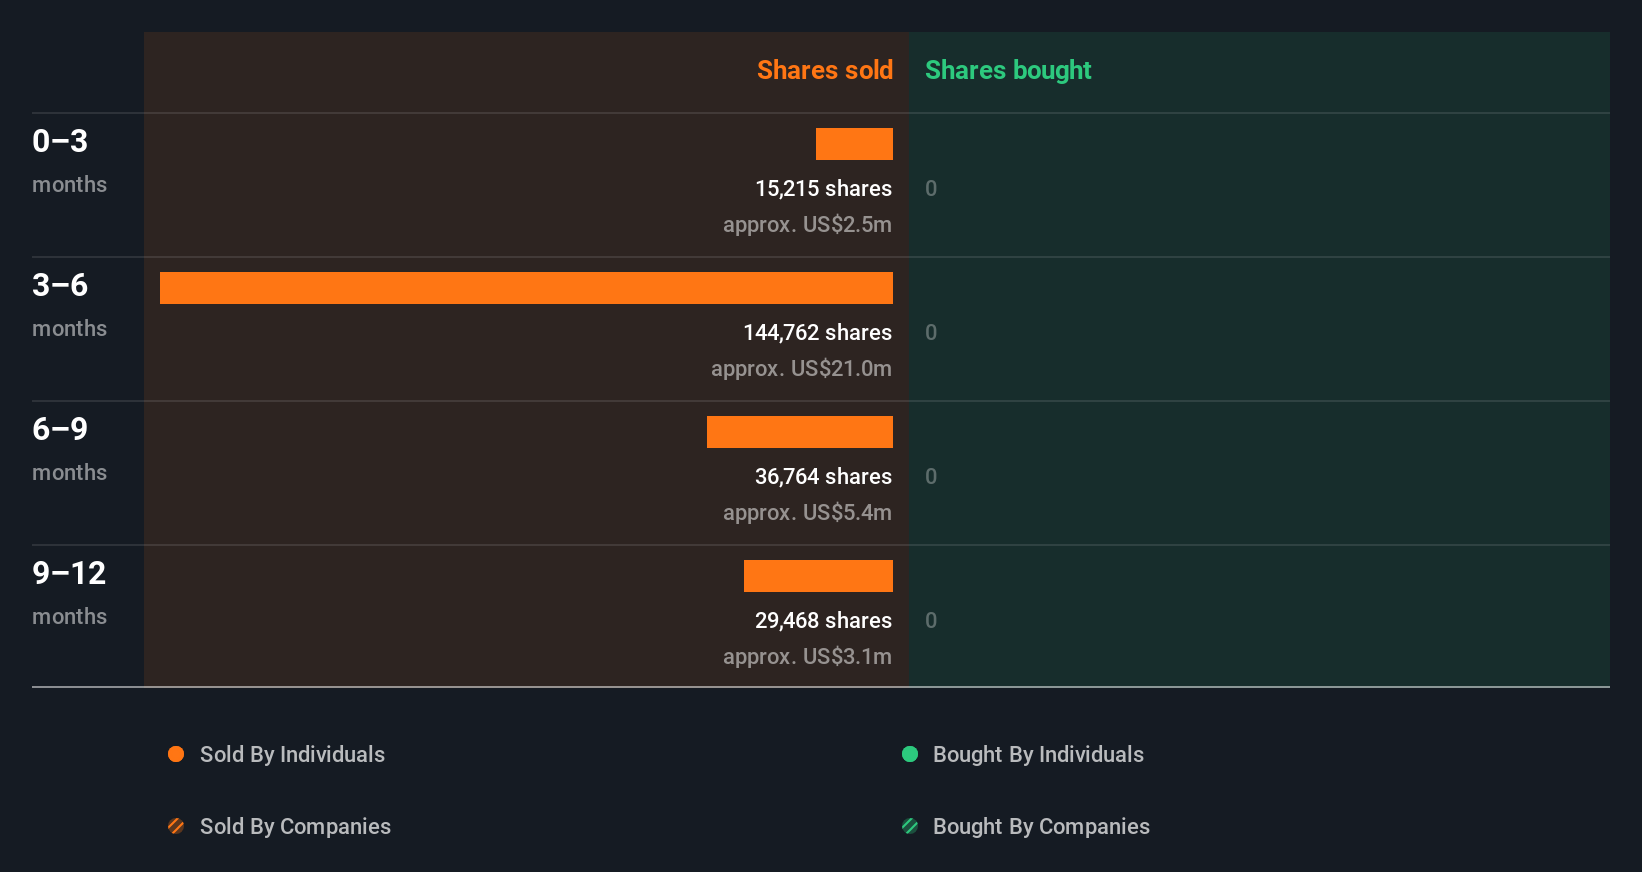The height and width of the screenshot is (872, 1642).
Task: Click the approx. US$5.4m amount
Action: (x=807, y=512)
